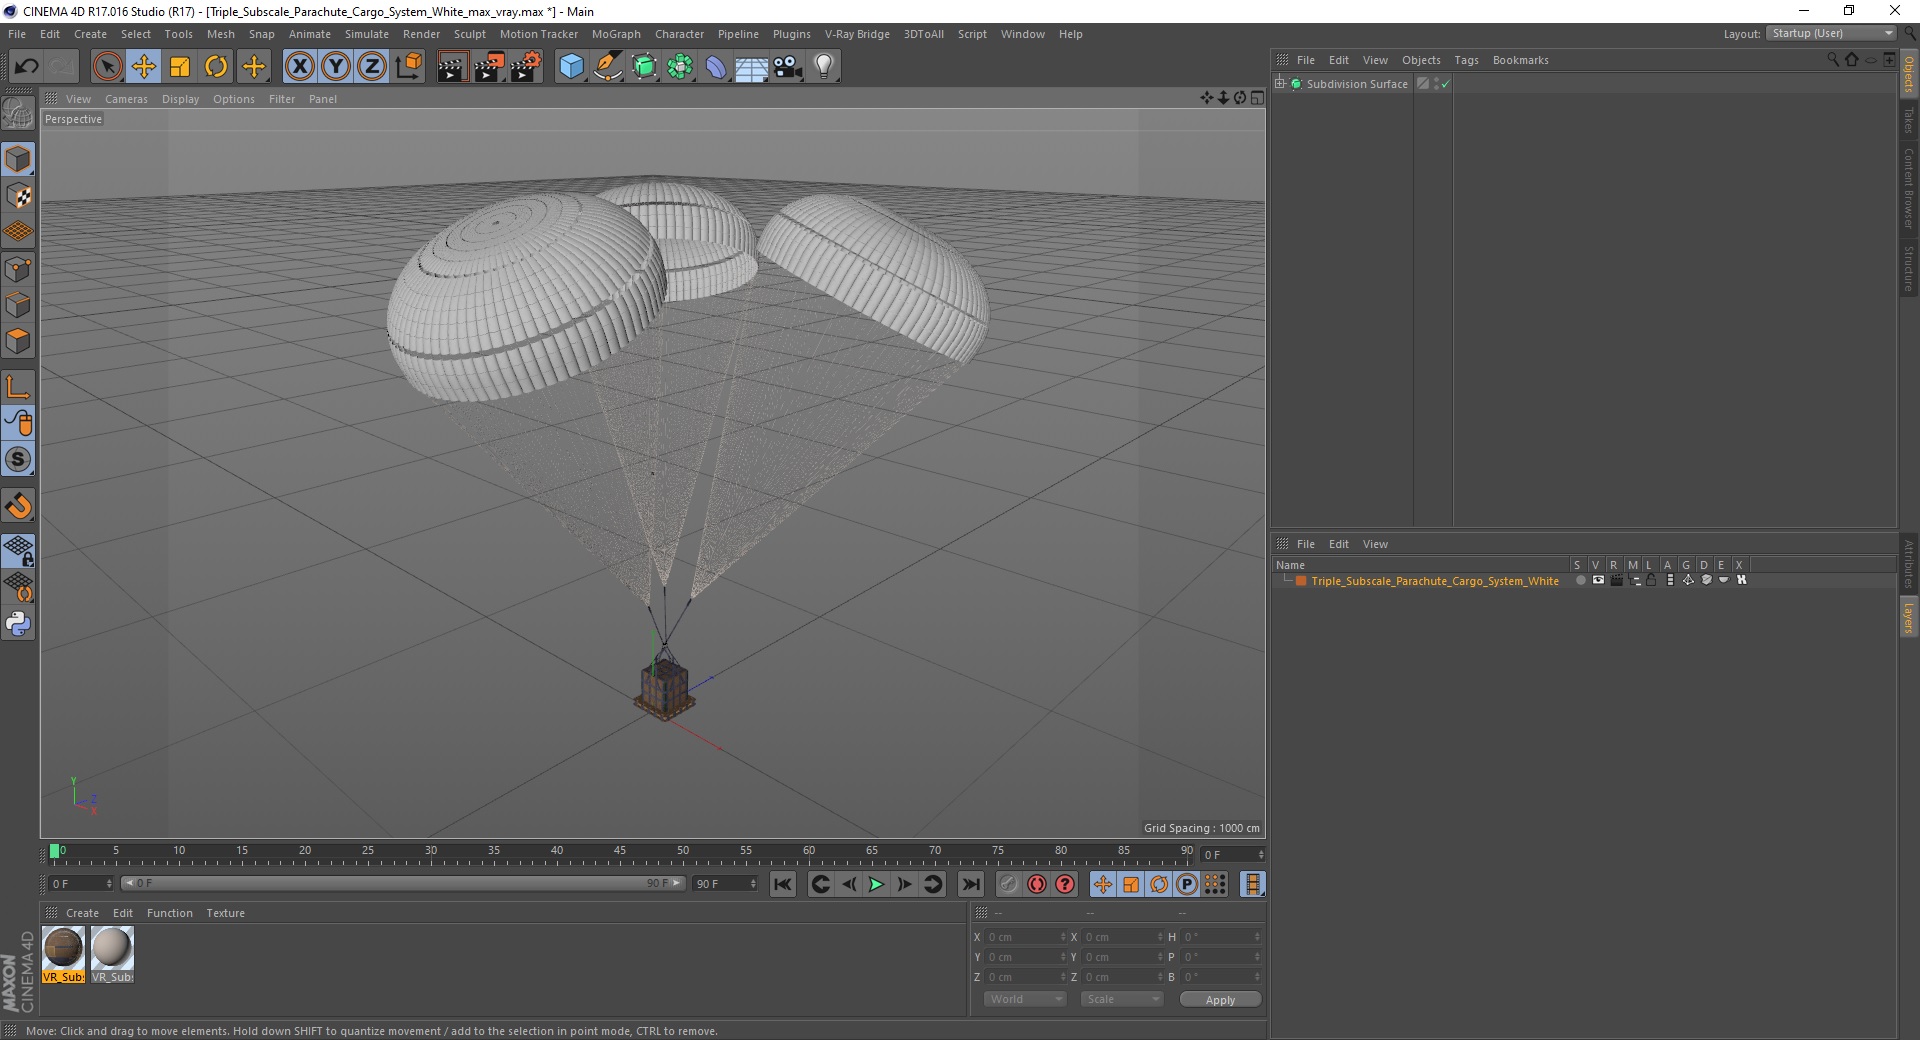Viewport: 1920px width, 1040px height.
Task: Toggle Position keyframe recording button
Action: (1102, 884)
